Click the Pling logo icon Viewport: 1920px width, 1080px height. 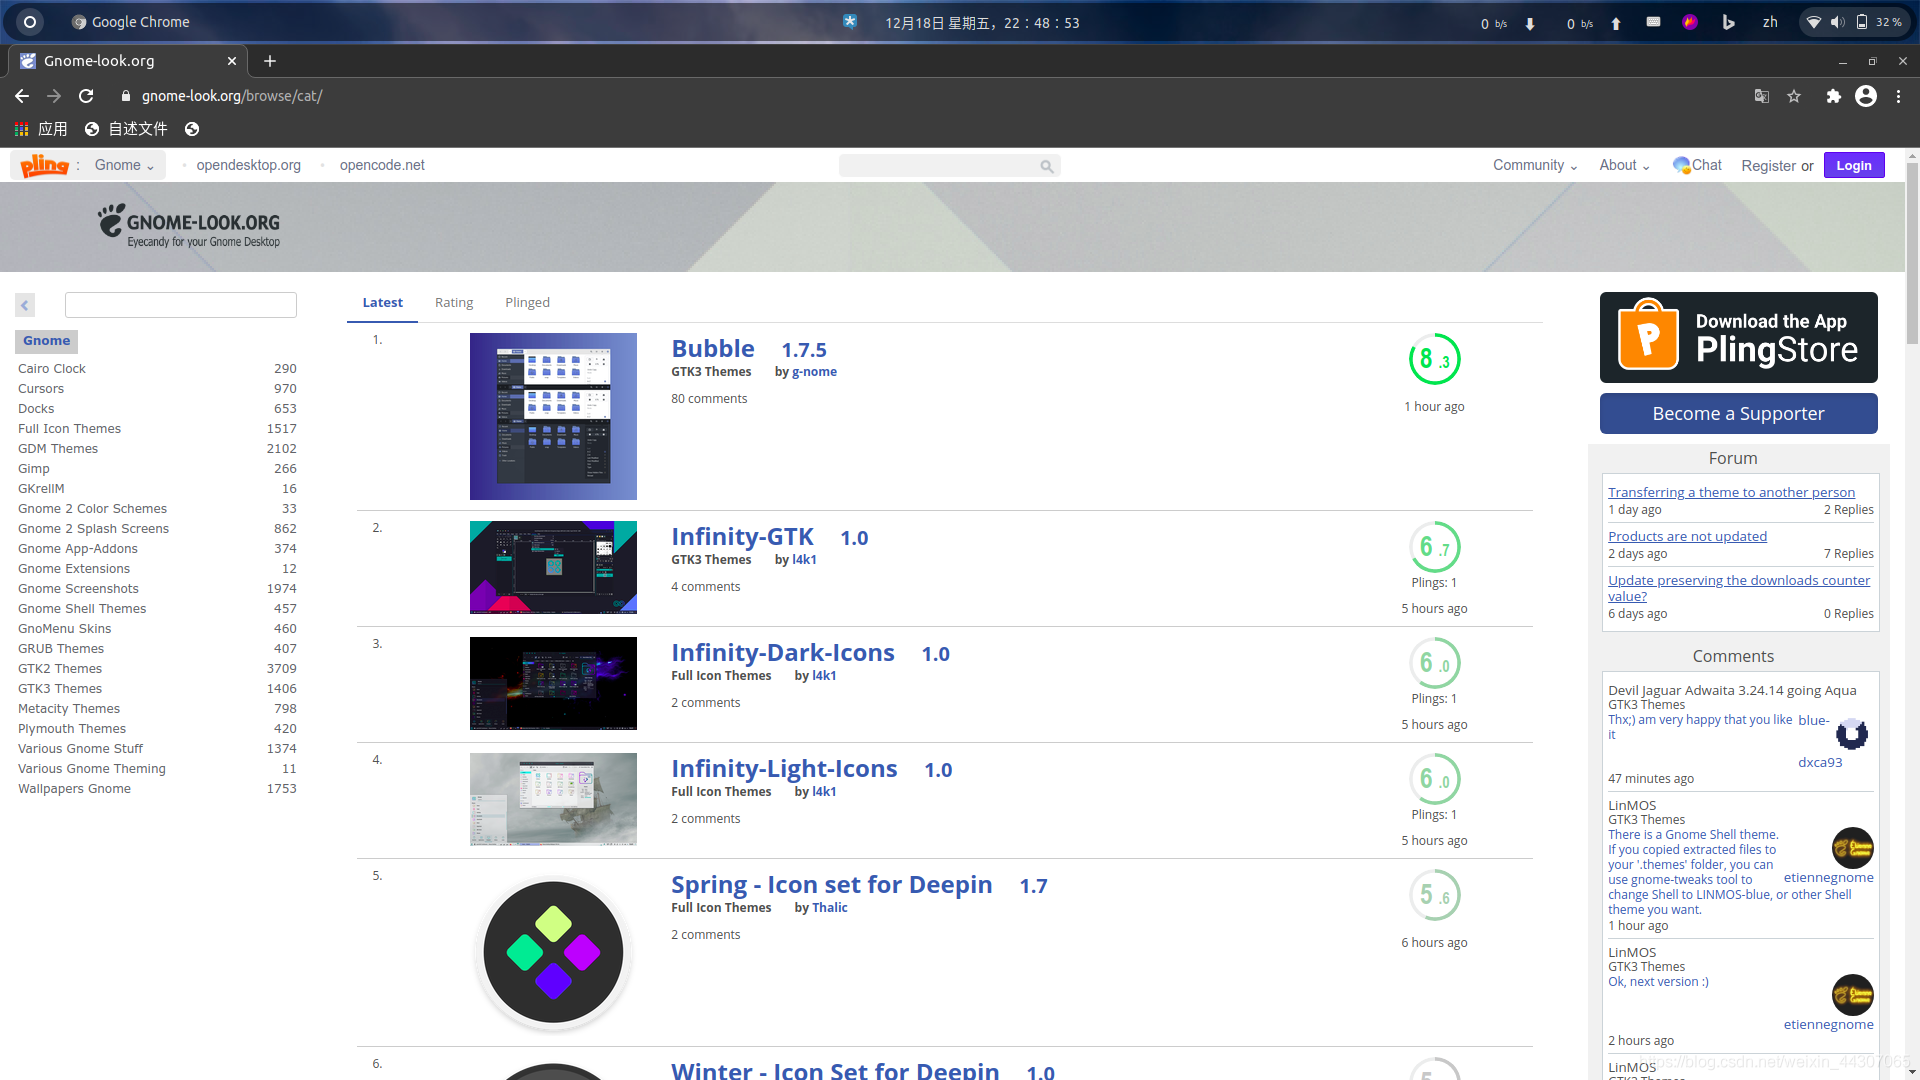(x=44, y=165)
